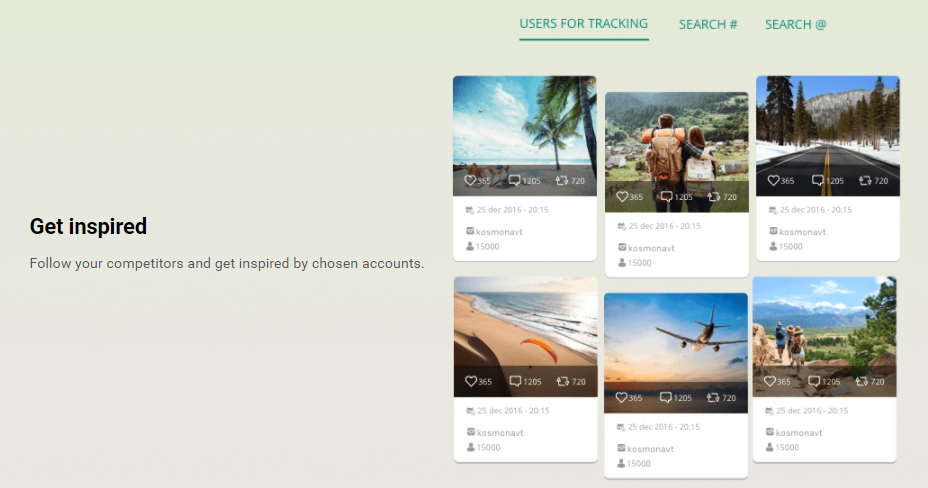This screenshot has height=488, width=928.
Task: Open the backpacker couple photo
Action: 676,152
